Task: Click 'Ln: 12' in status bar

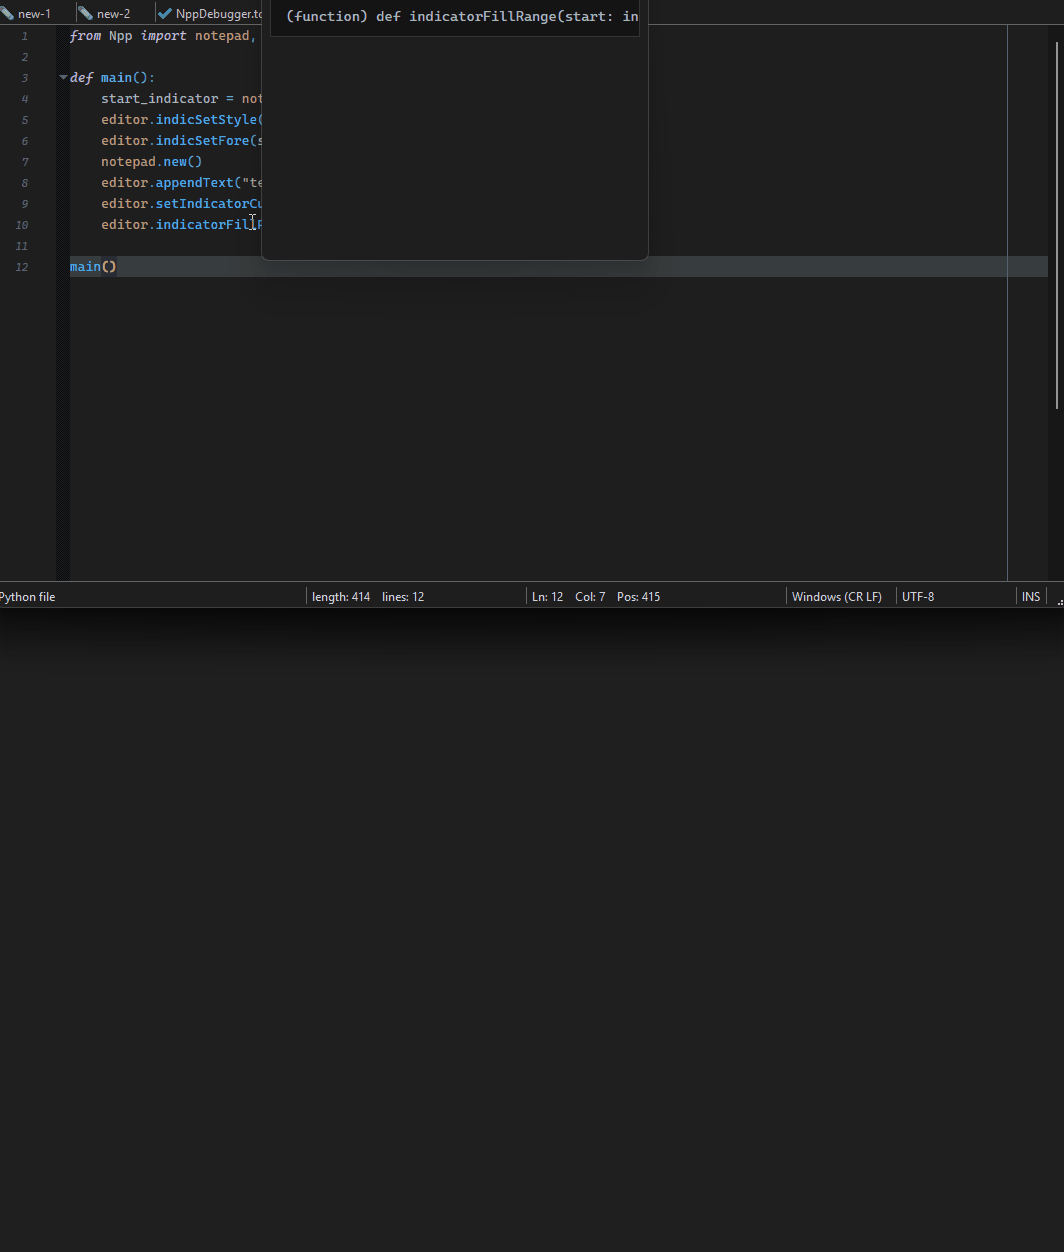Action: click(547, 596)
